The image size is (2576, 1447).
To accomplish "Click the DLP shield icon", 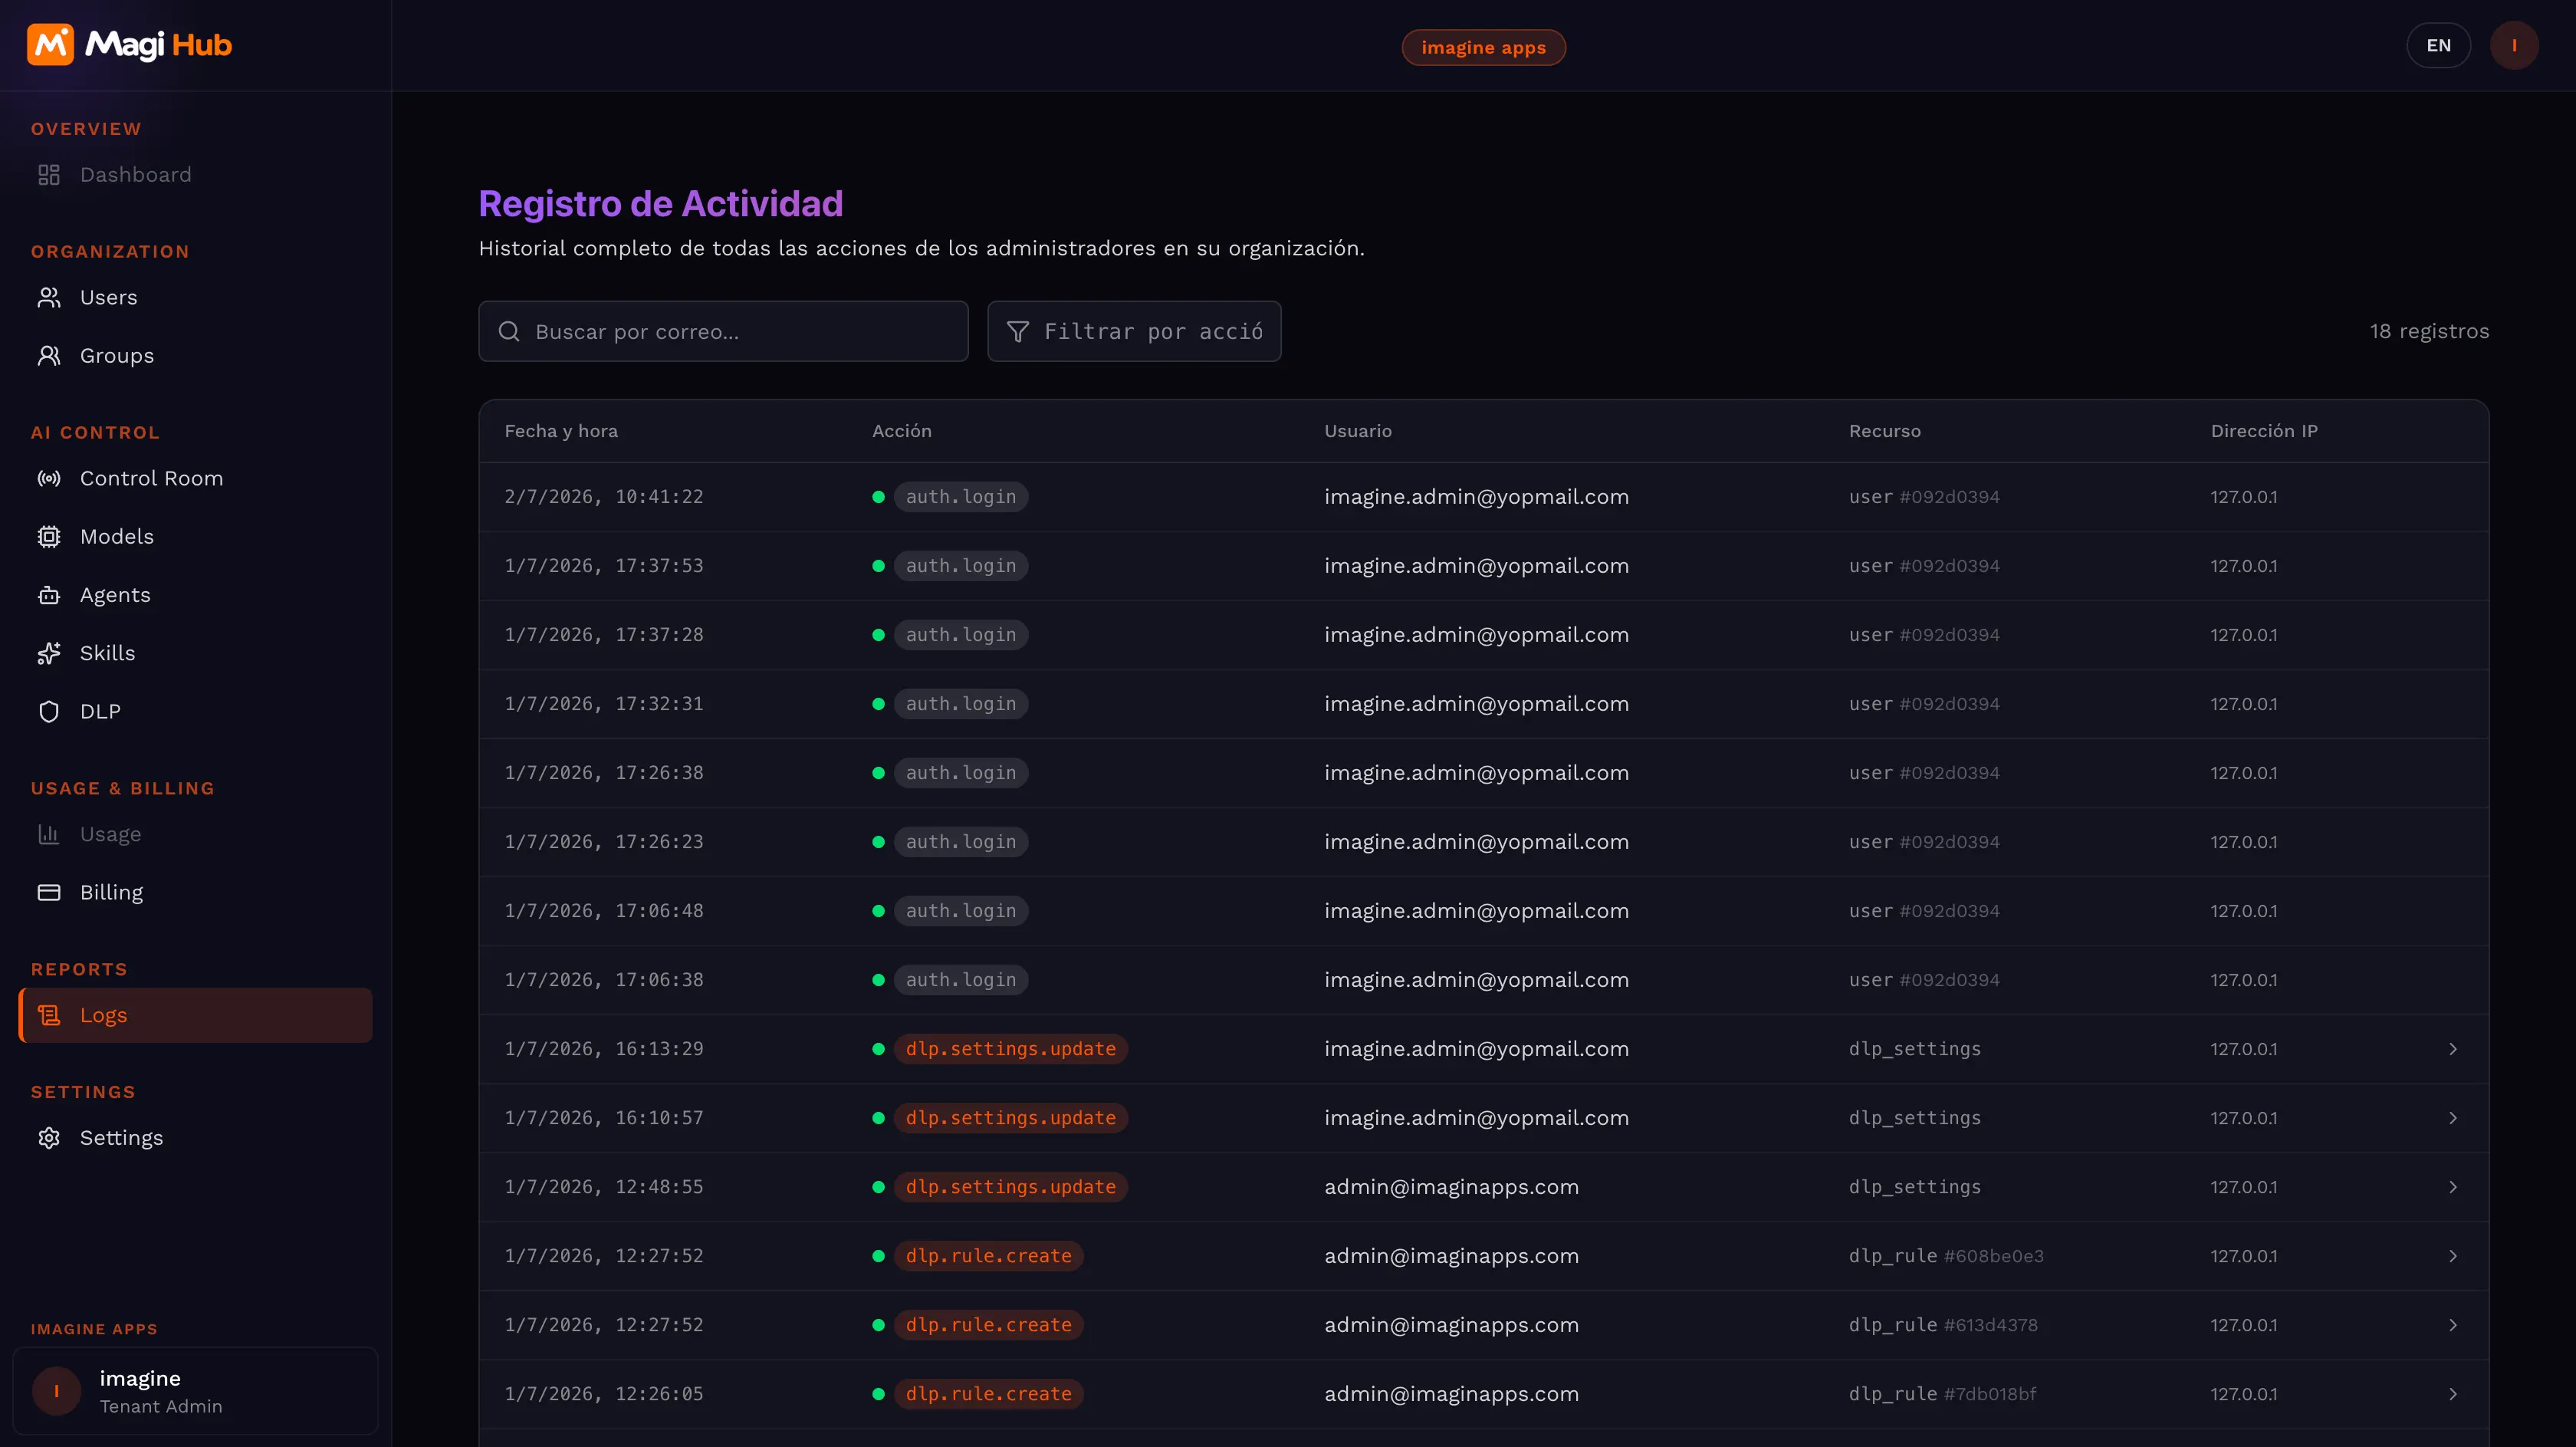I will coord(49,712).
